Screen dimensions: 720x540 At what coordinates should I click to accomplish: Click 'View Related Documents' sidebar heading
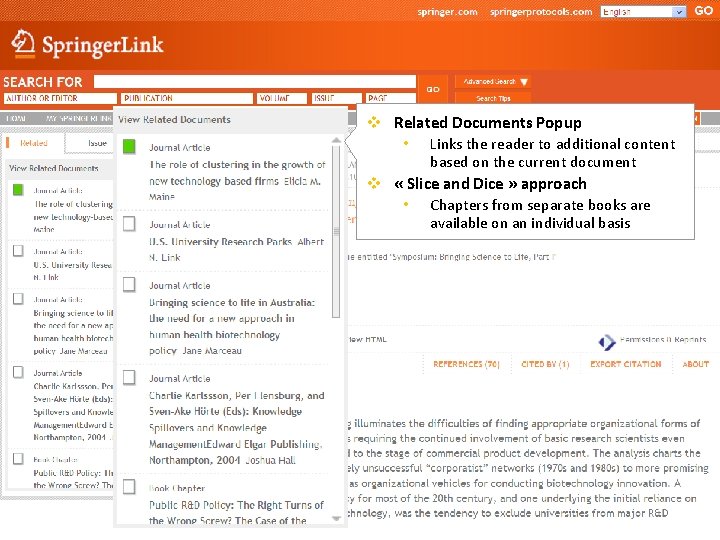(x=54, y=168)
